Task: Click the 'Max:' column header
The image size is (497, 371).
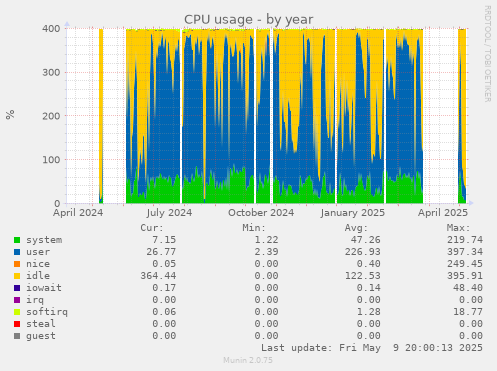Action: coord(458,228)
